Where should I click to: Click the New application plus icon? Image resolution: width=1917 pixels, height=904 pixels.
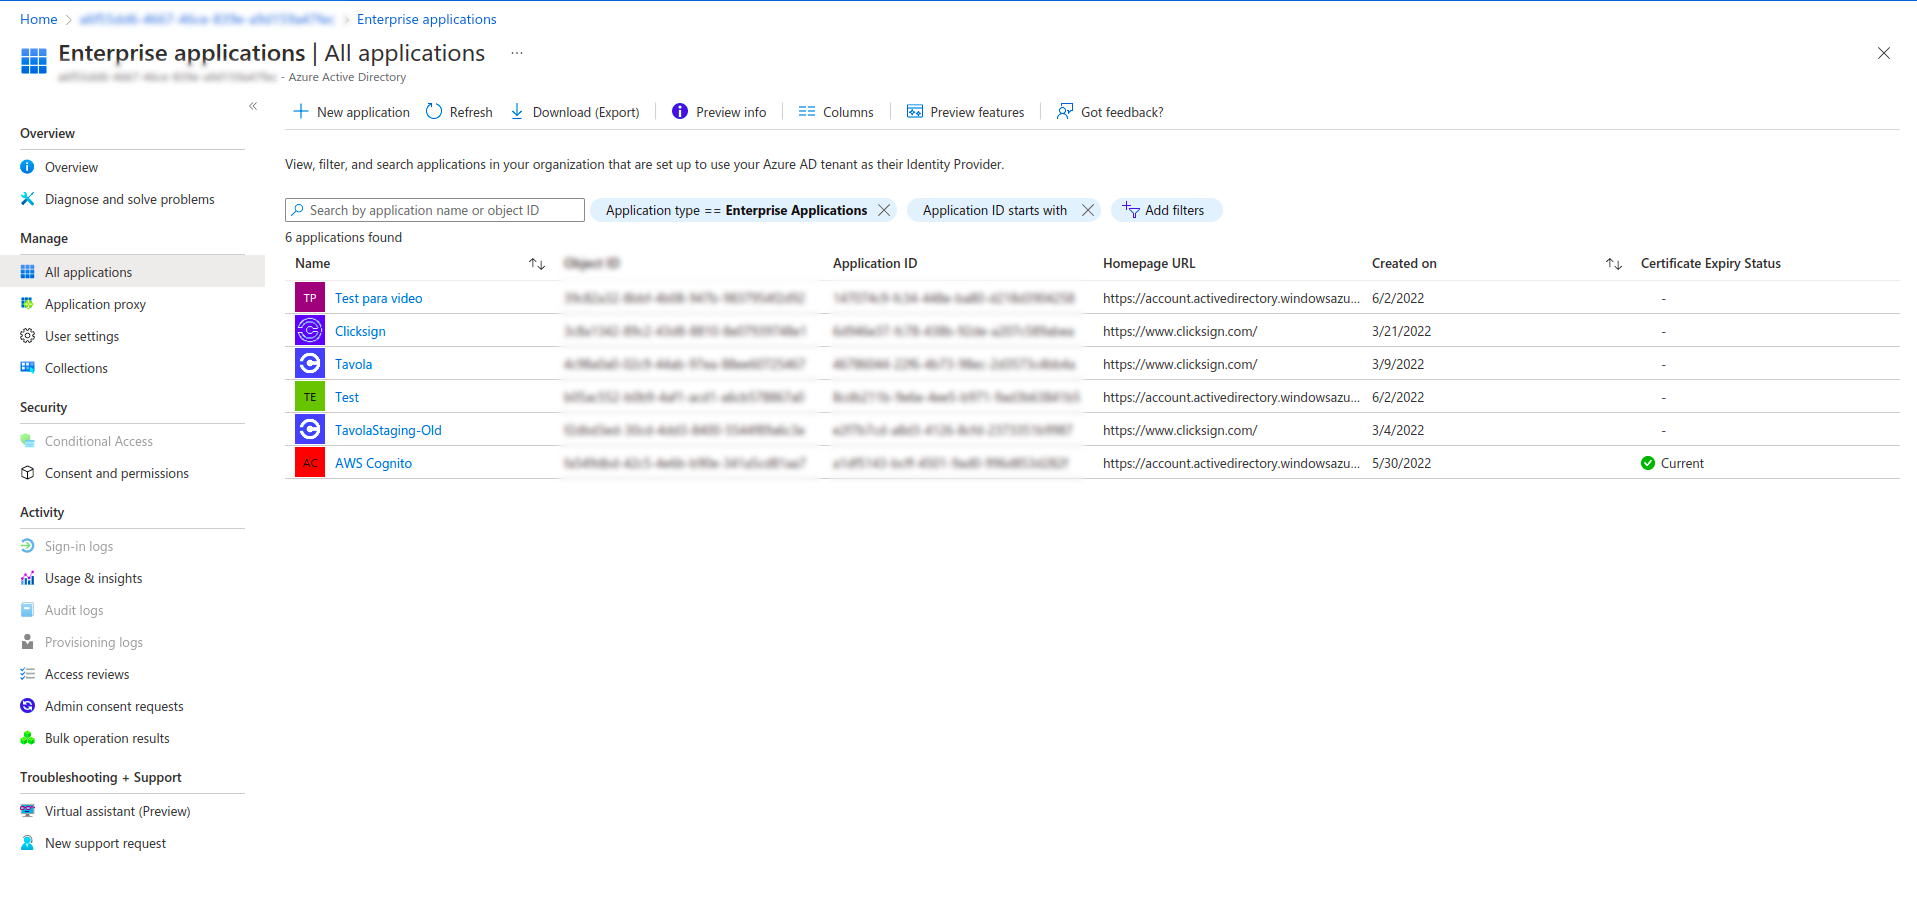(300, 111)
